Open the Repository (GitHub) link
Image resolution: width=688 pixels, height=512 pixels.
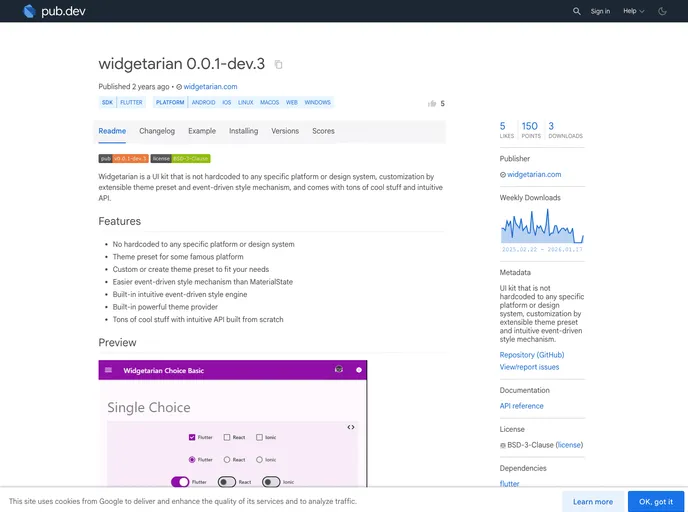pos(531,355)
